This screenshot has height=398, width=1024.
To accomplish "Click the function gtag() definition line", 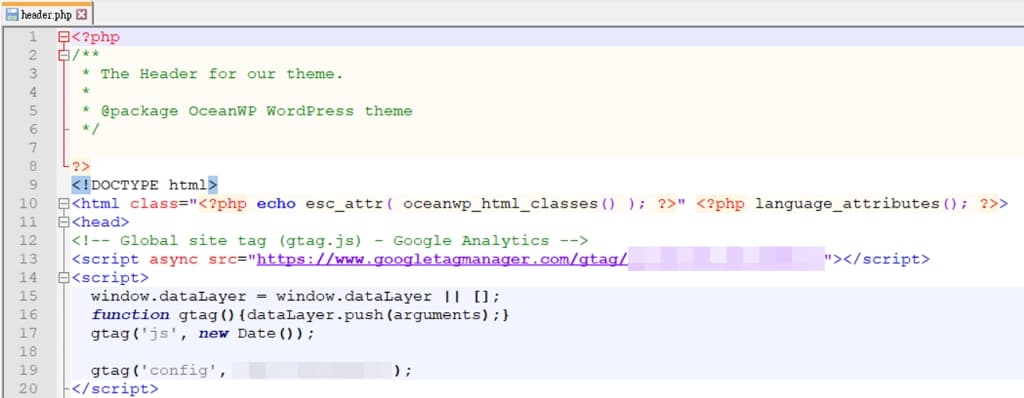I will [300, 315].
